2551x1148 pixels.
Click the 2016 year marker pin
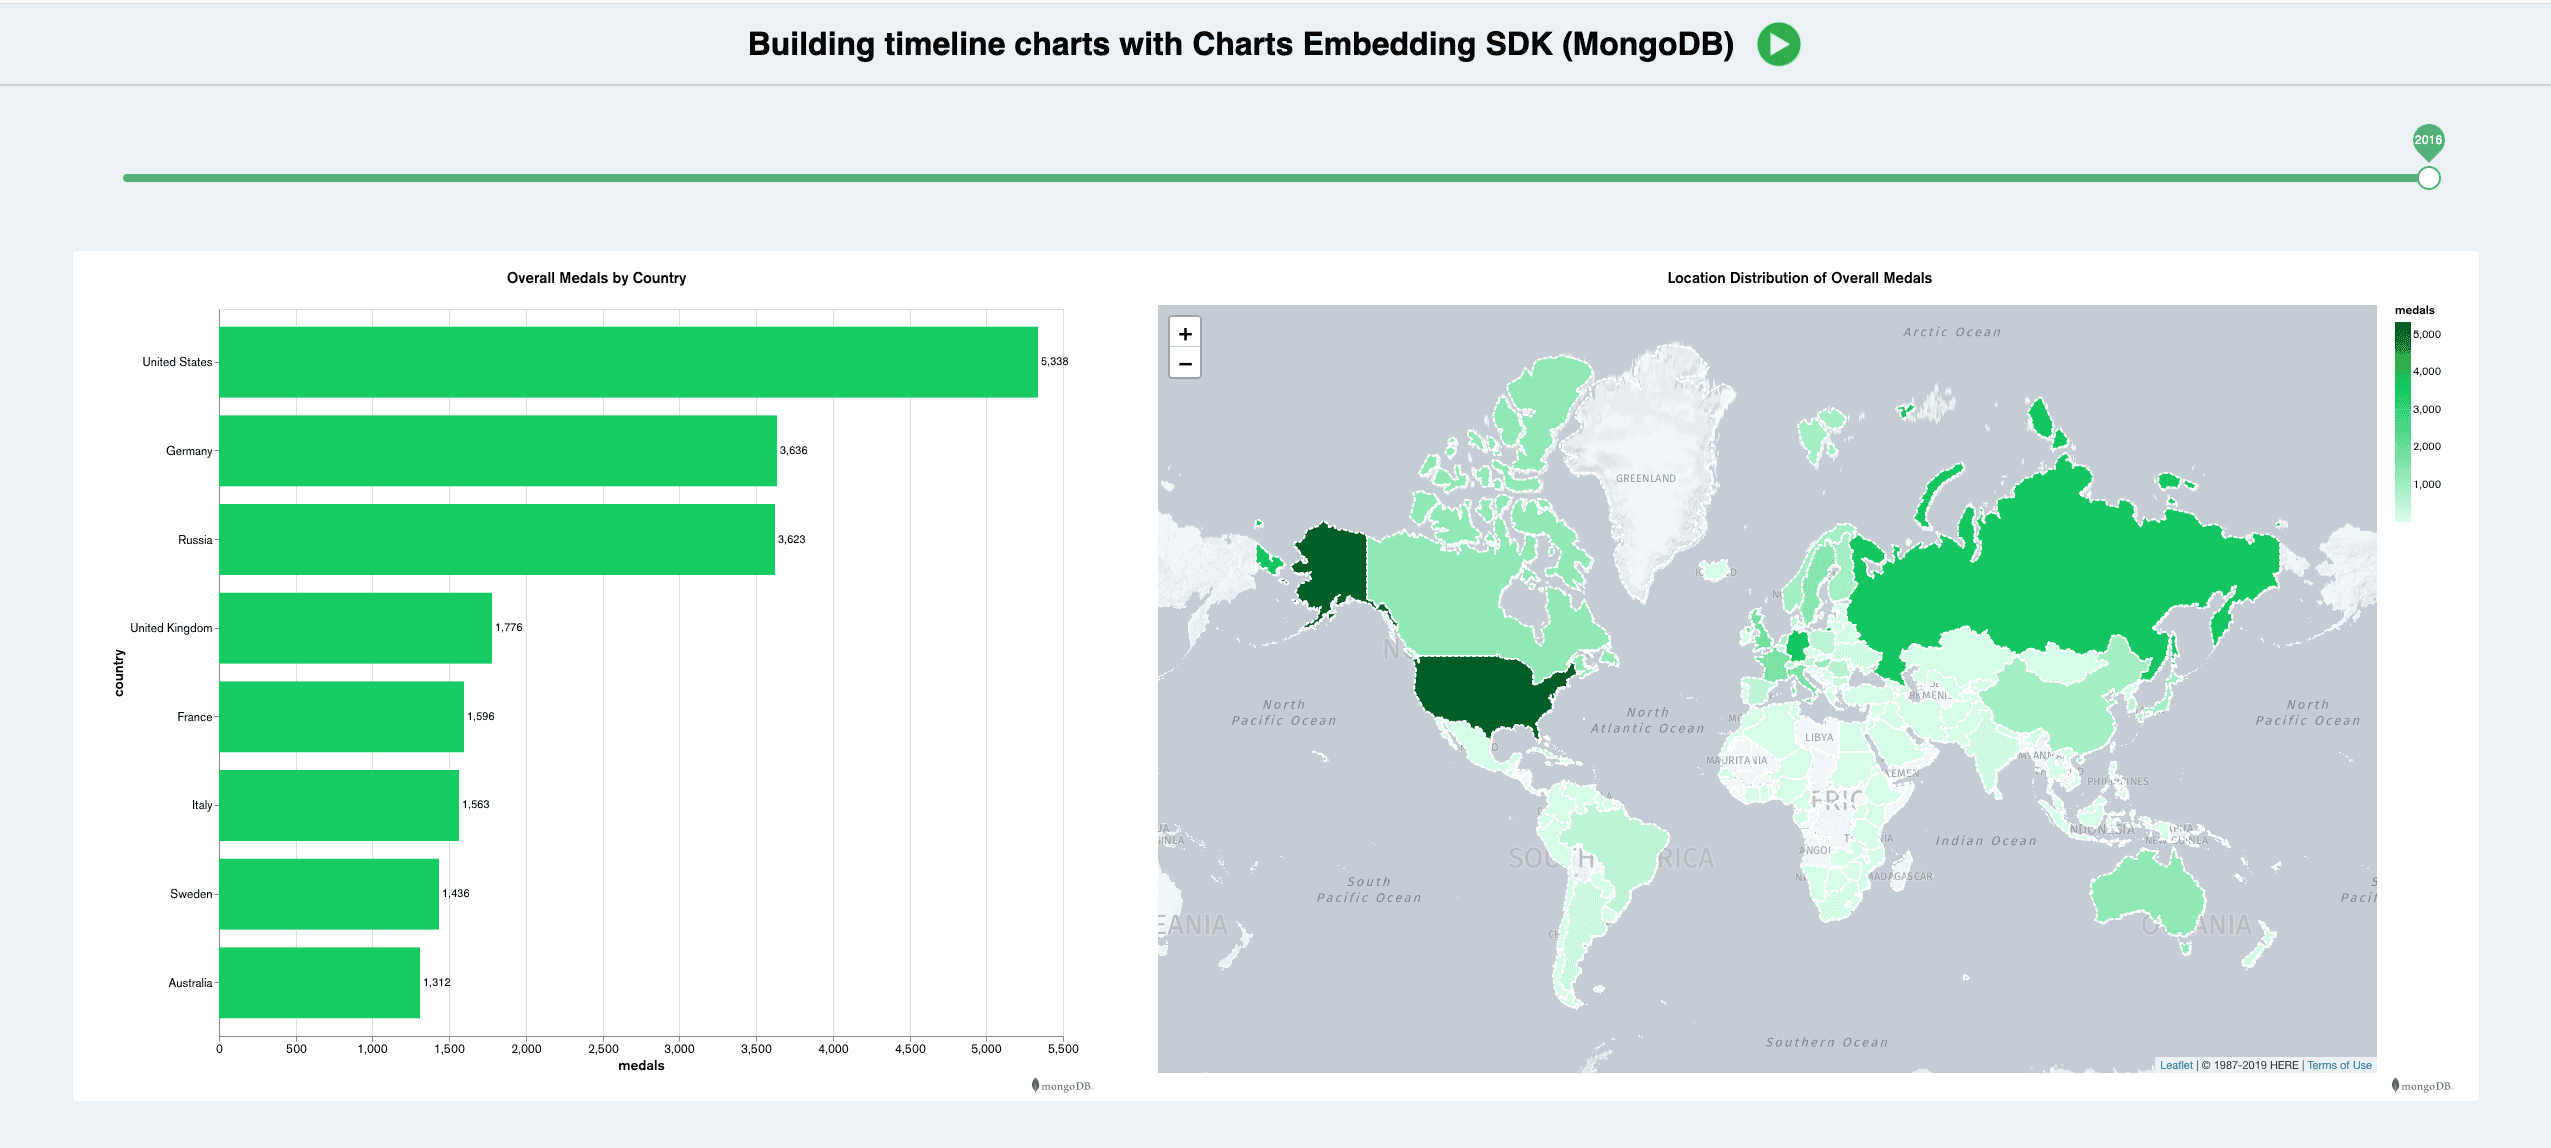2427,141
